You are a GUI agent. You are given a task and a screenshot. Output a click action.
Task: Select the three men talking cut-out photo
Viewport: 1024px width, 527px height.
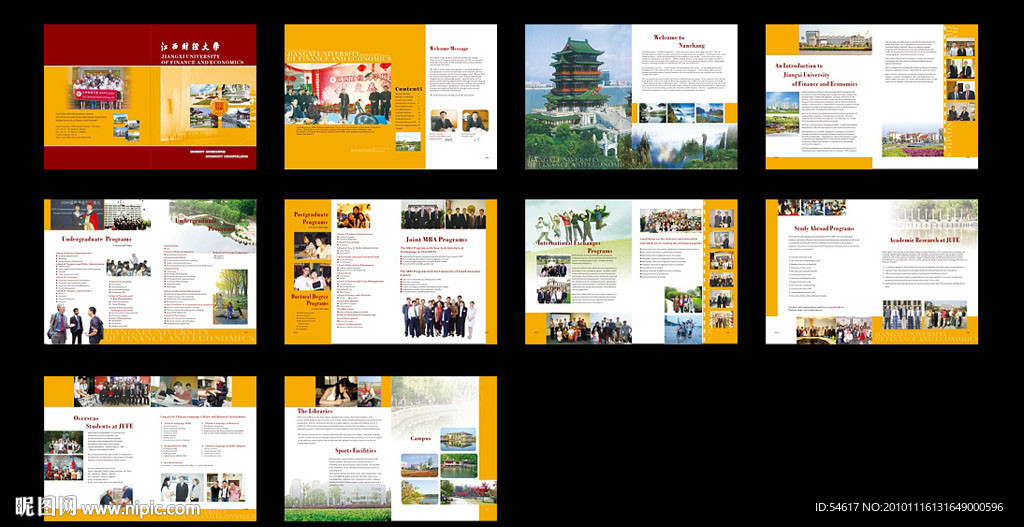click(x=75, y=325)
